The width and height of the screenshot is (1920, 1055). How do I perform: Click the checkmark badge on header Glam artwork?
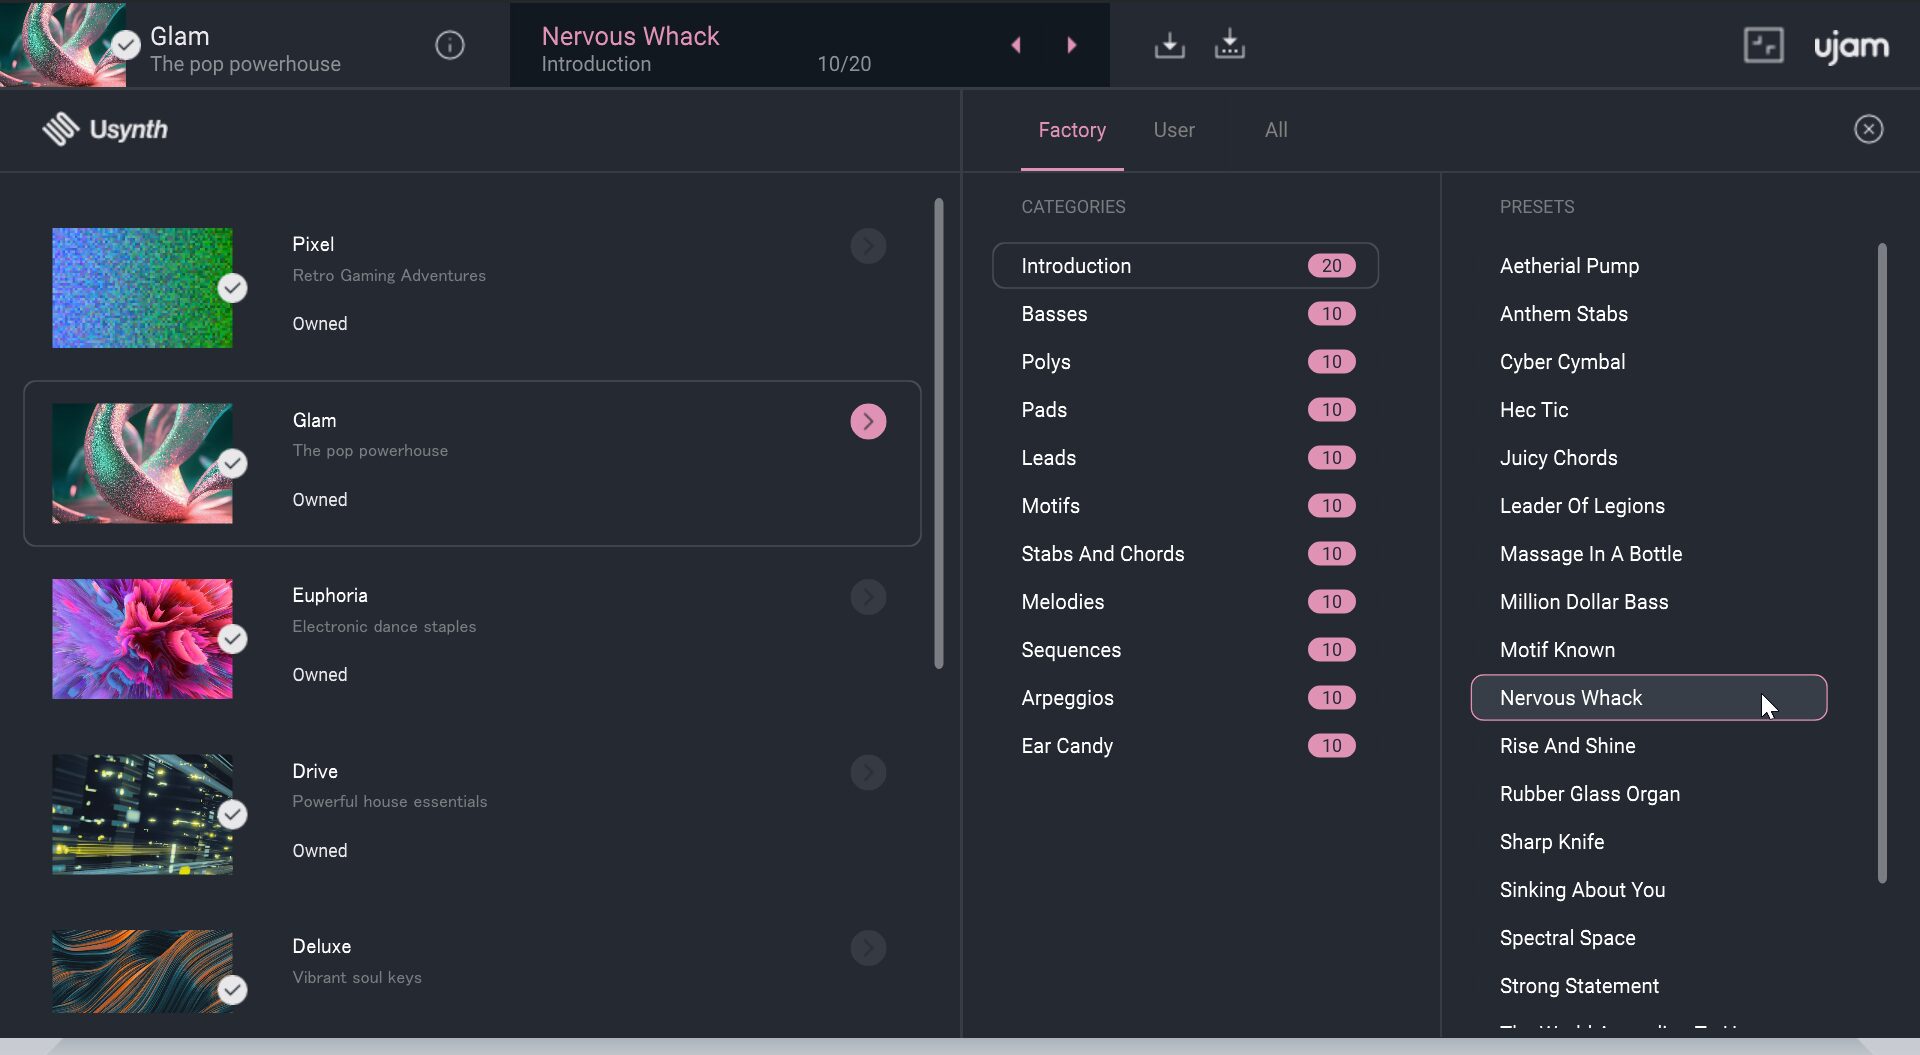tap(126, 45)
